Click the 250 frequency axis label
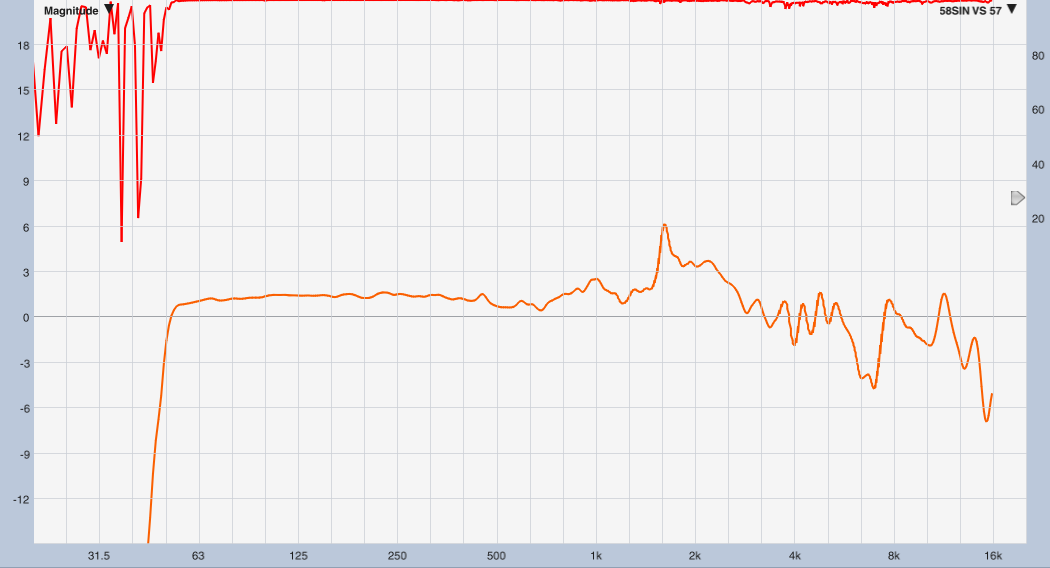This screenshot has height=568, width=1050. coord(397,556)
